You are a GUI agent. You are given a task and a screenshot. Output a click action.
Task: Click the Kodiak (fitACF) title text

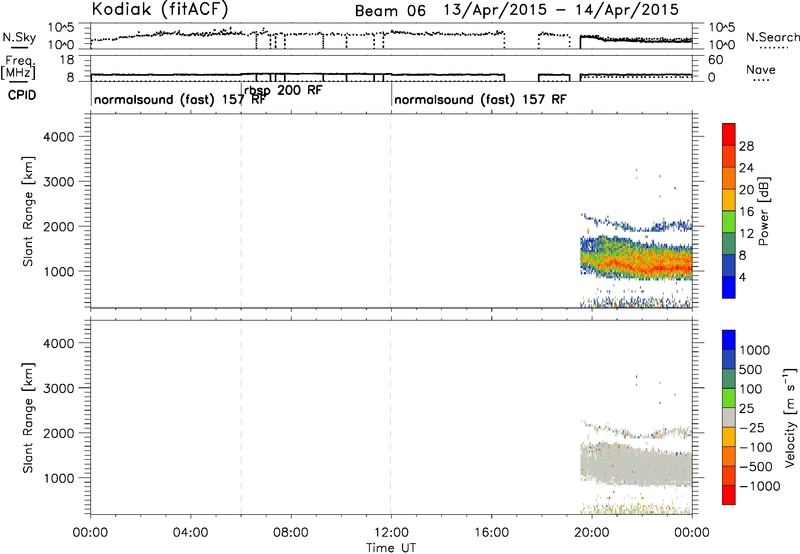click(160, 10)
